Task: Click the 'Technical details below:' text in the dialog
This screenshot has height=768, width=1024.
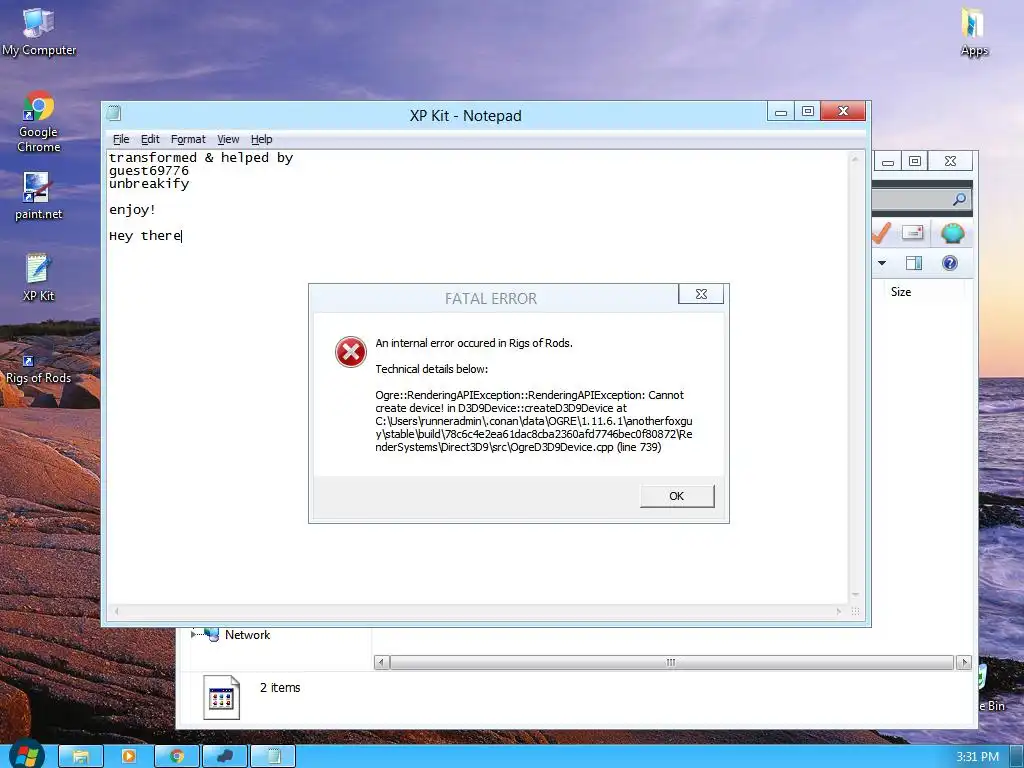Action: click(x=432, y=369)
